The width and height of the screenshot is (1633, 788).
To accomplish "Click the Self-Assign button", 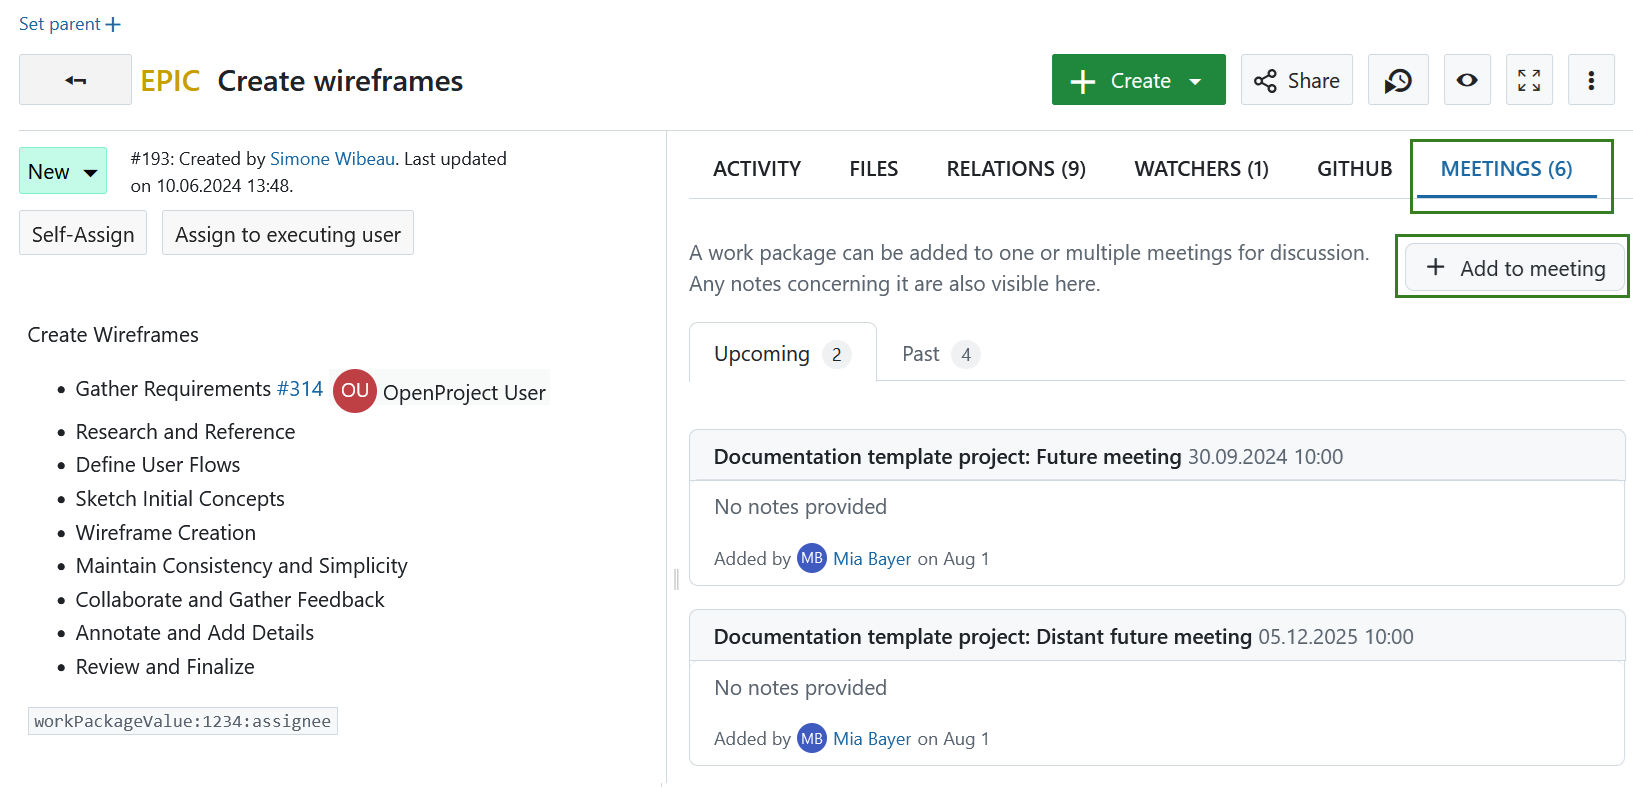I will (83, 234).
